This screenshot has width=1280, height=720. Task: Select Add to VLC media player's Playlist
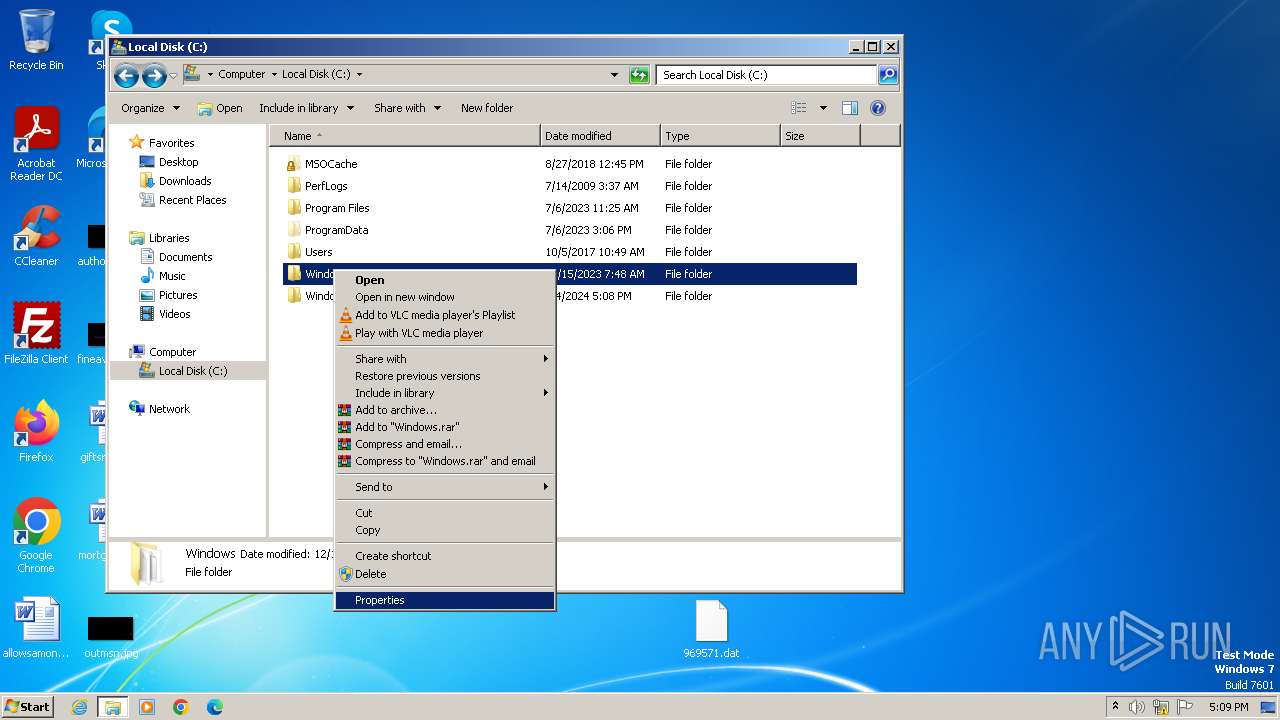coord(445,315)
